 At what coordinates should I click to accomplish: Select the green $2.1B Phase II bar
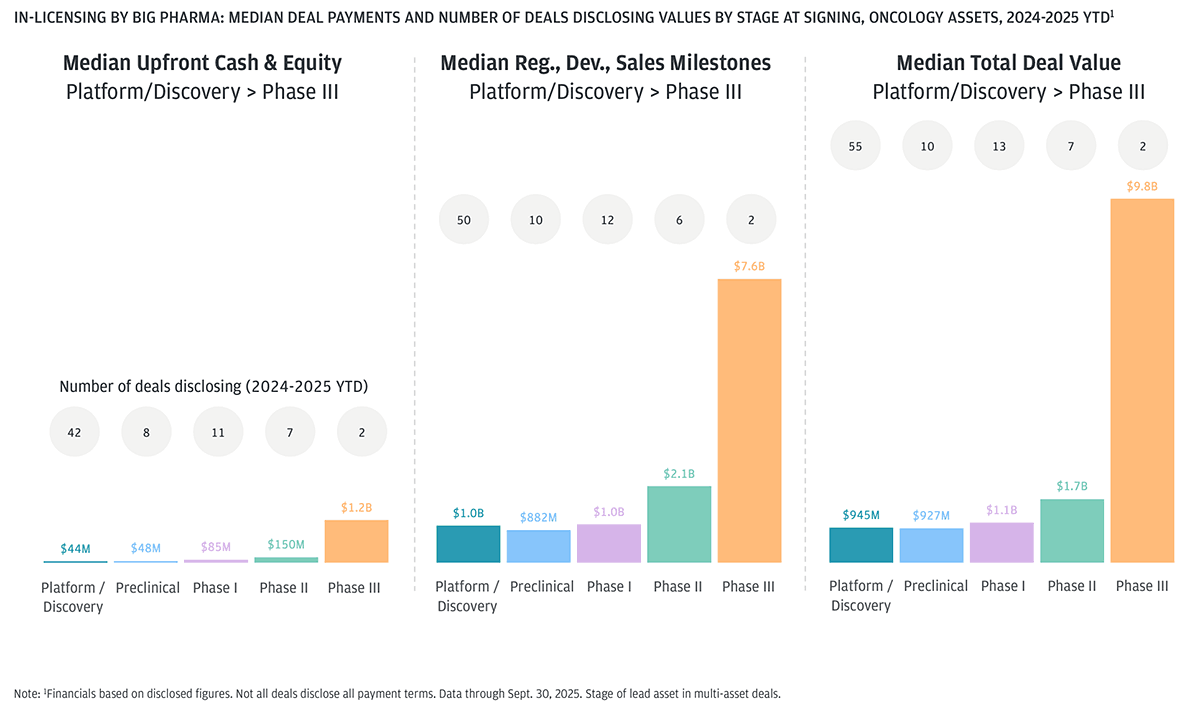point(679,524)
